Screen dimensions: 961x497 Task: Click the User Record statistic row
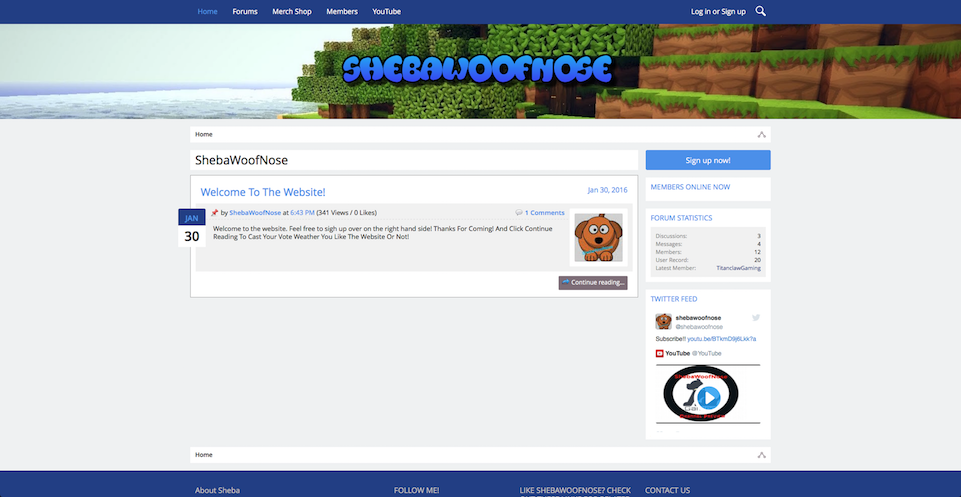708,260
